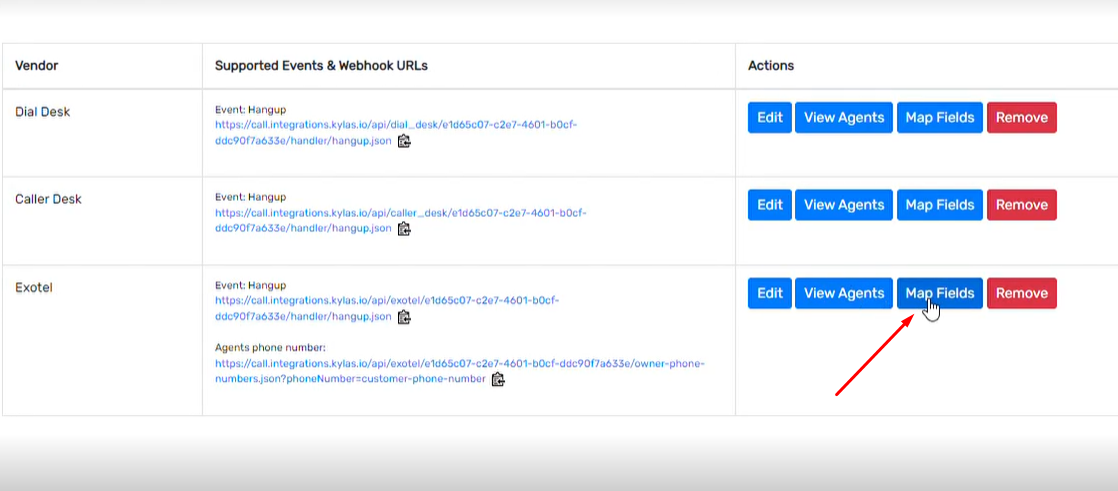The height and width of the screenshot is (491, 1118).
Task: Open Map Fields for Caller Desk
Action: click(940, 205)
